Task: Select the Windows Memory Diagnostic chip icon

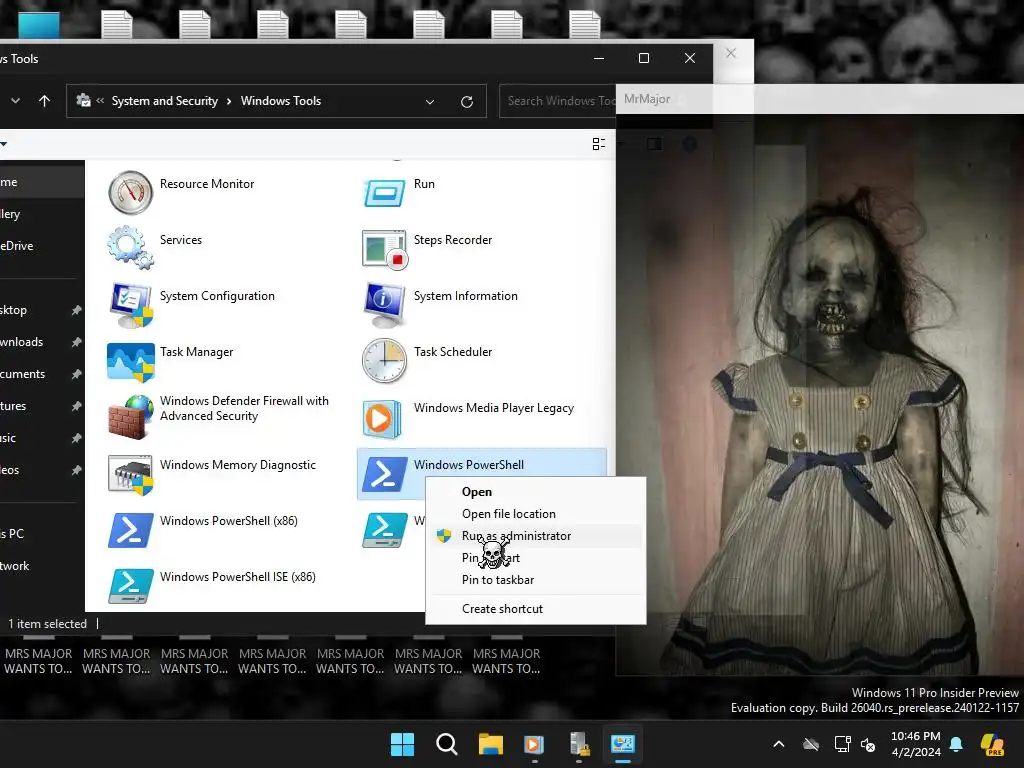Action: click(131, 474)
